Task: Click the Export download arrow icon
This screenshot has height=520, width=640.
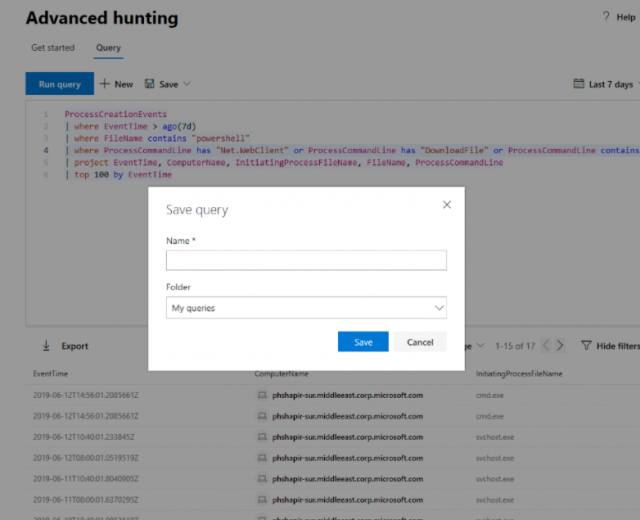Action: (46, 346)
